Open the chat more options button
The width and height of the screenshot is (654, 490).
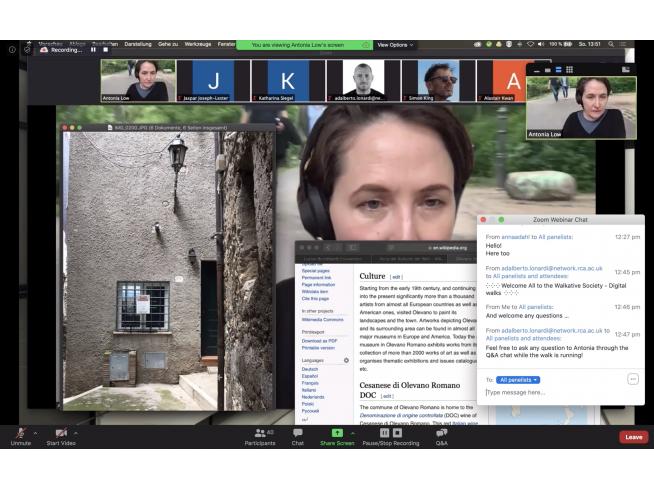pyautogui.click(x=632, y=379)
